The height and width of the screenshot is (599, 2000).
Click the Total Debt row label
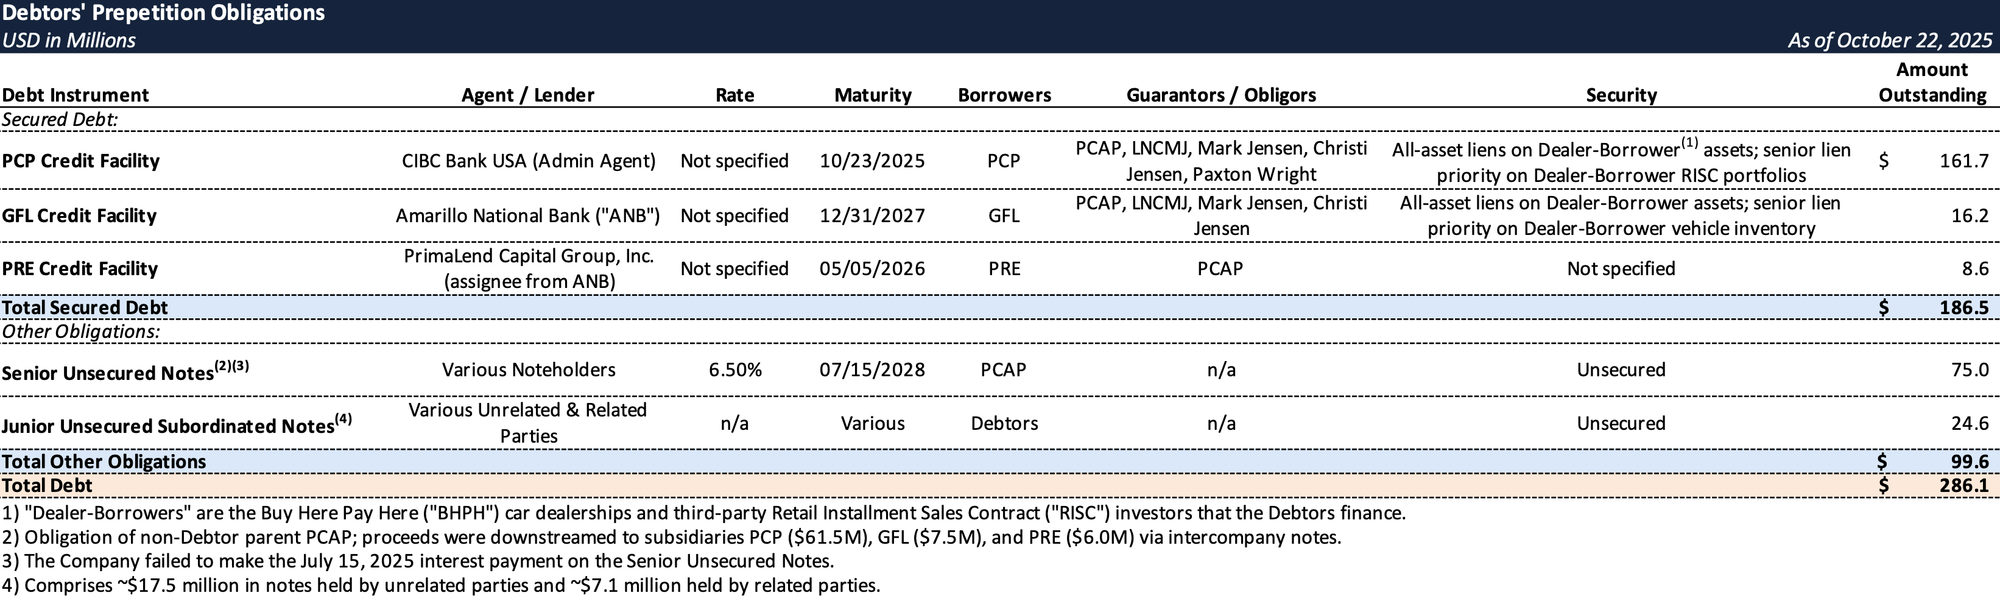click(x=47, y=485)
